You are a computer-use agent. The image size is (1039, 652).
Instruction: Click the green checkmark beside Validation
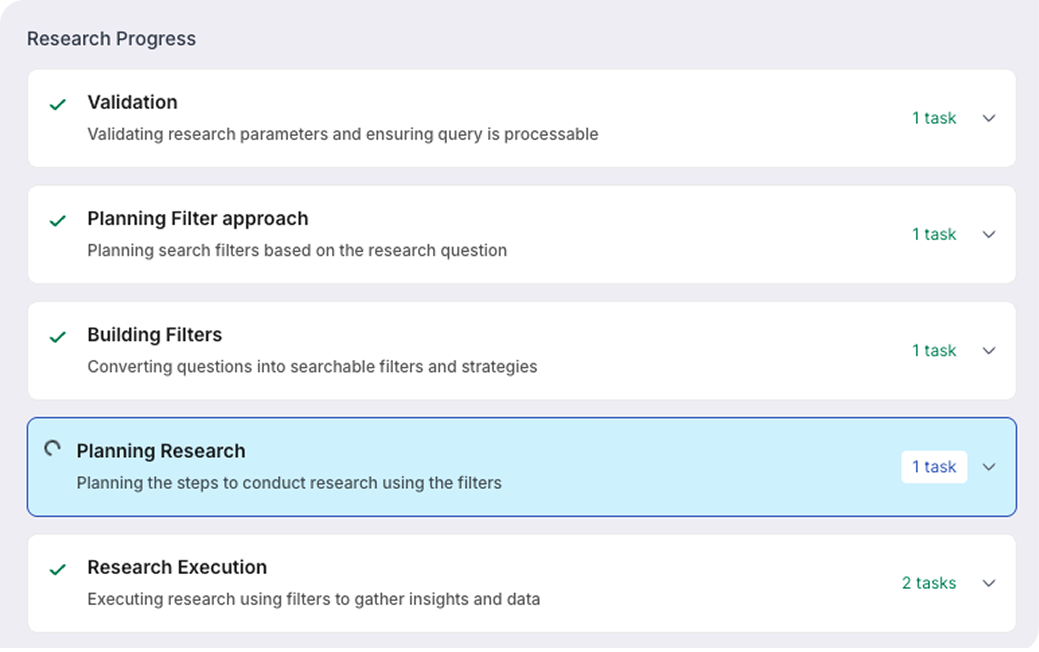(58, 104)
